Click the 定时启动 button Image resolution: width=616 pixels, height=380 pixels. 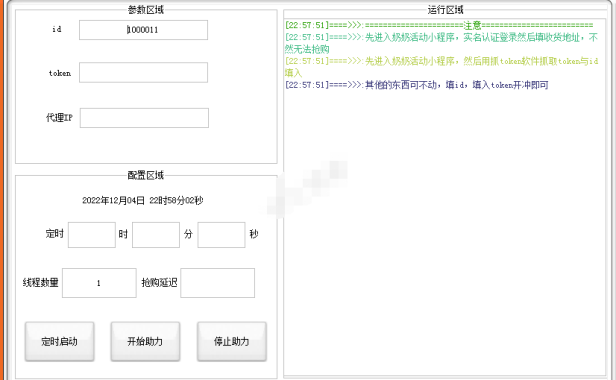(60, 341)
